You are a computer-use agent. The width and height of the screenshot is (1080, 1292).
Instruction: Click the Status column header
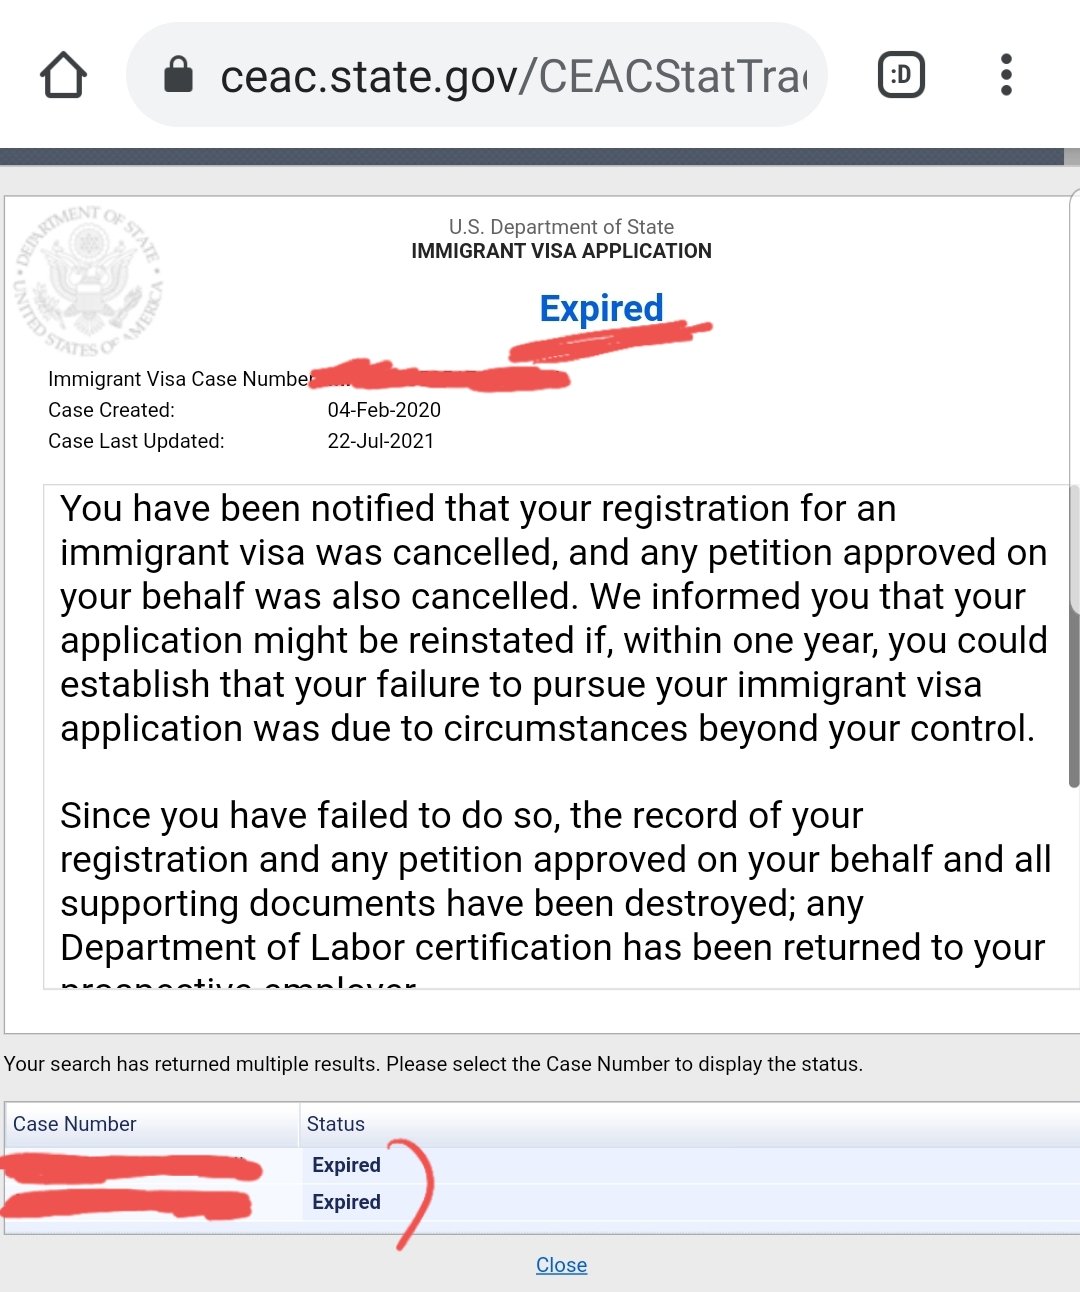point(690,1124)
